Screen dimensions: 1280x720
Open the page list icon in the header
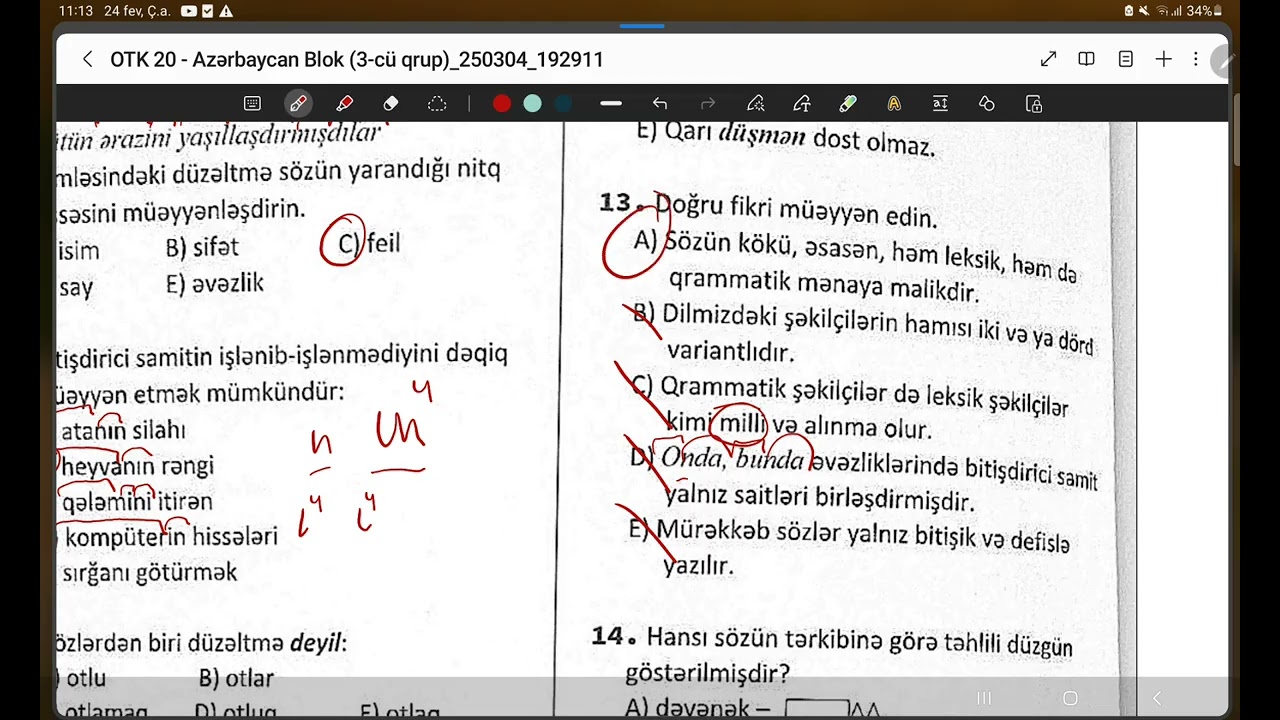tap(1126, 60)
